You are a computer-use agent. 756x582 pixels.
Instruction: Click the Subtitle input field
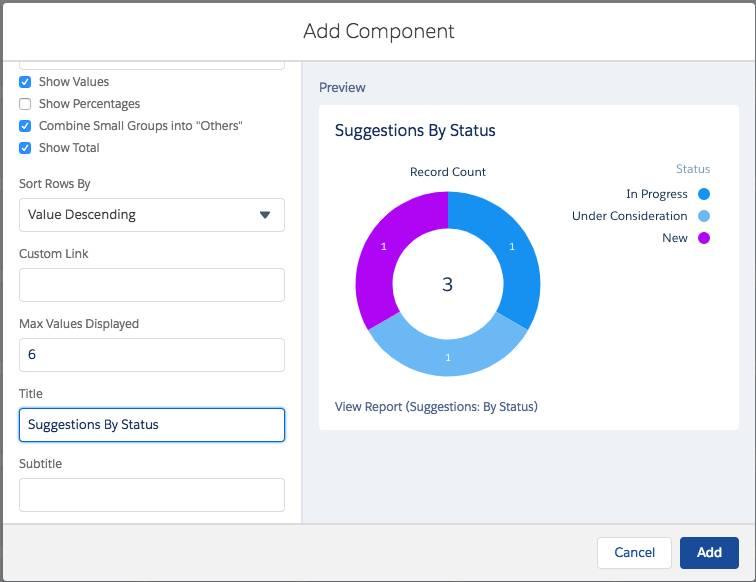coord(151,494)
